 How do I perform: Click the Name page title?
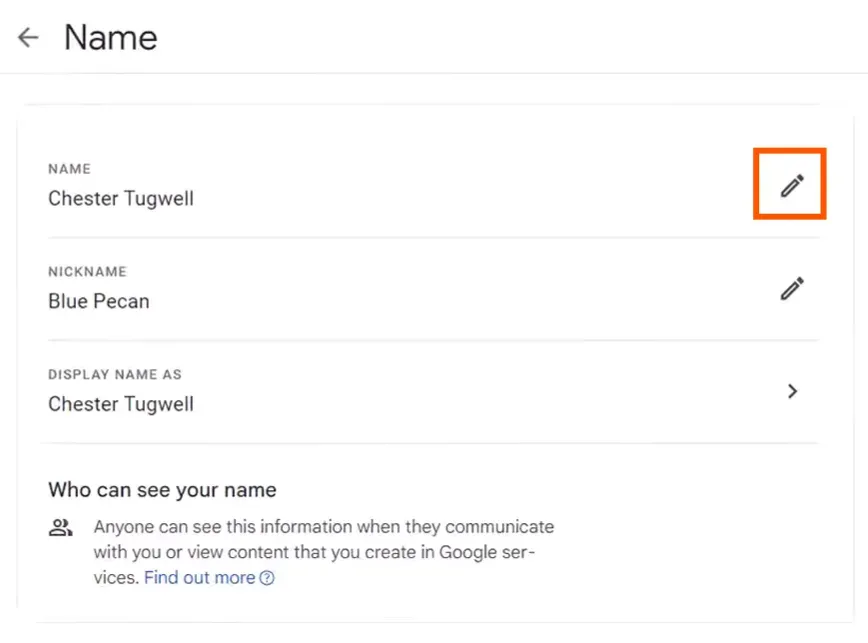click(110, 37)
